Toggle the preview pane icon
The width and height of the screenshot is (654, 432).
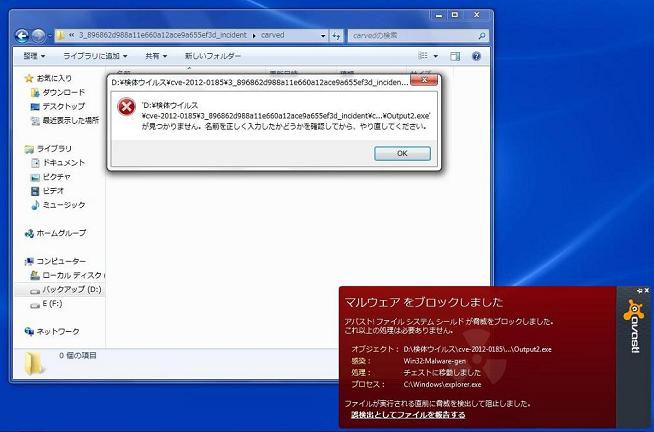(x=455, y=56)
